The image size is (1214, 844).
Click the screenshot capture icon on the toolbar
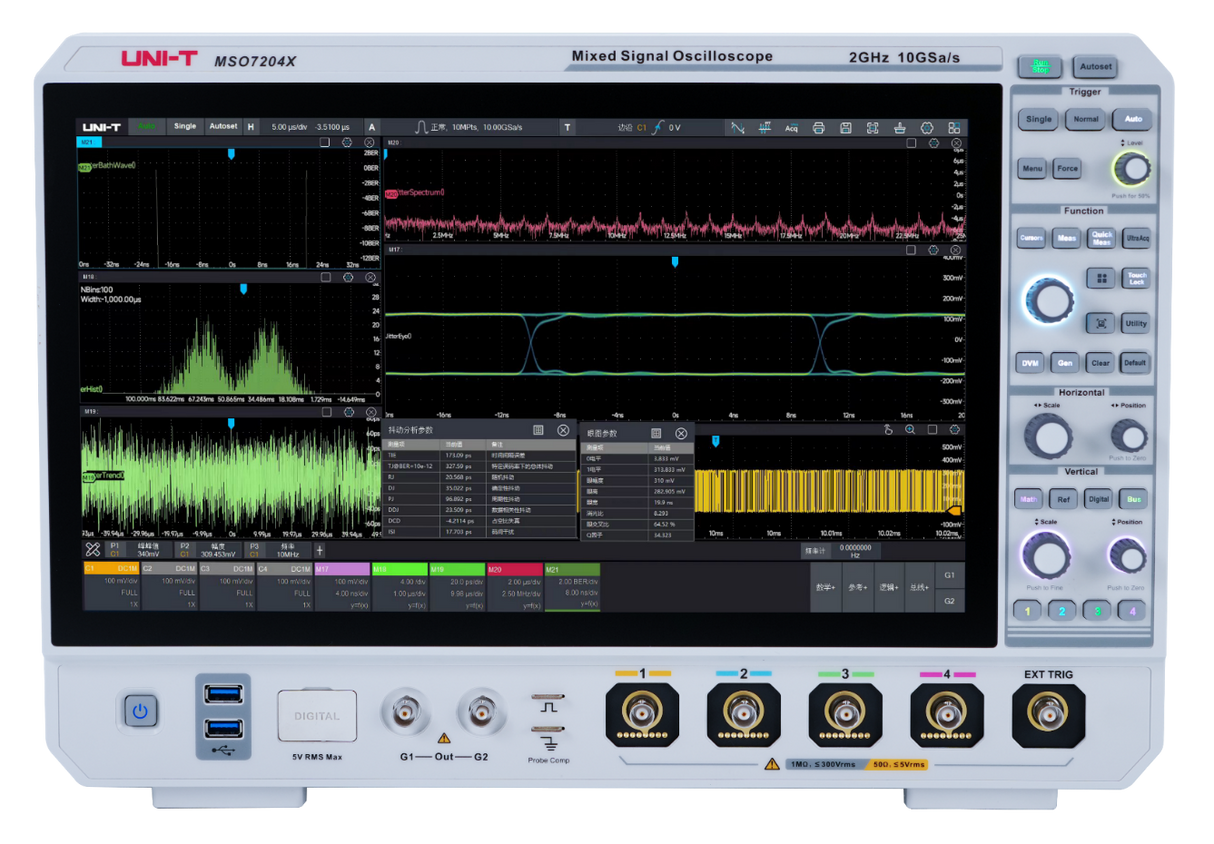tap(873, 127)
